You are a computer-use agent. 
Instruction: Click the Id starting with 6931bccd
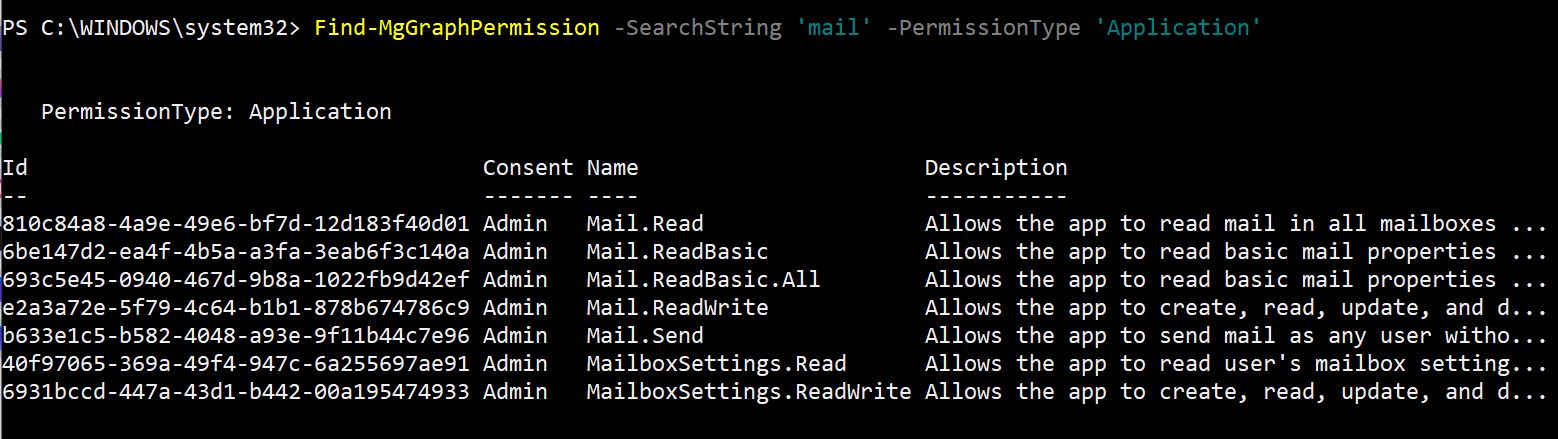point(236,392)
